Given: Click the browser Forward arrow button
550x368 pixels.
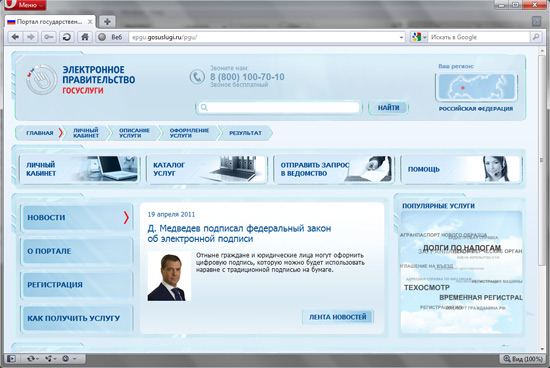Looking at the screenshot, I should 31,37.
